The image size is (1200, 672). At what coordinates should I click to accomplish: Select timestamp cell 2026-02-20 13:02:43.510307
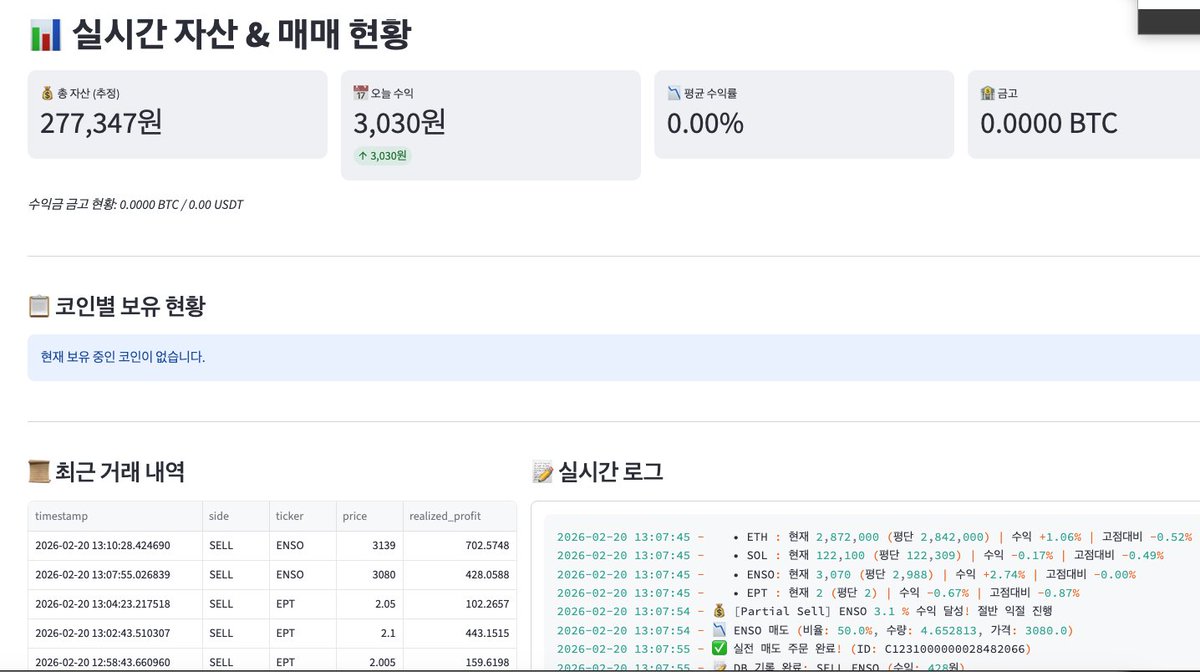coord(115,633)
